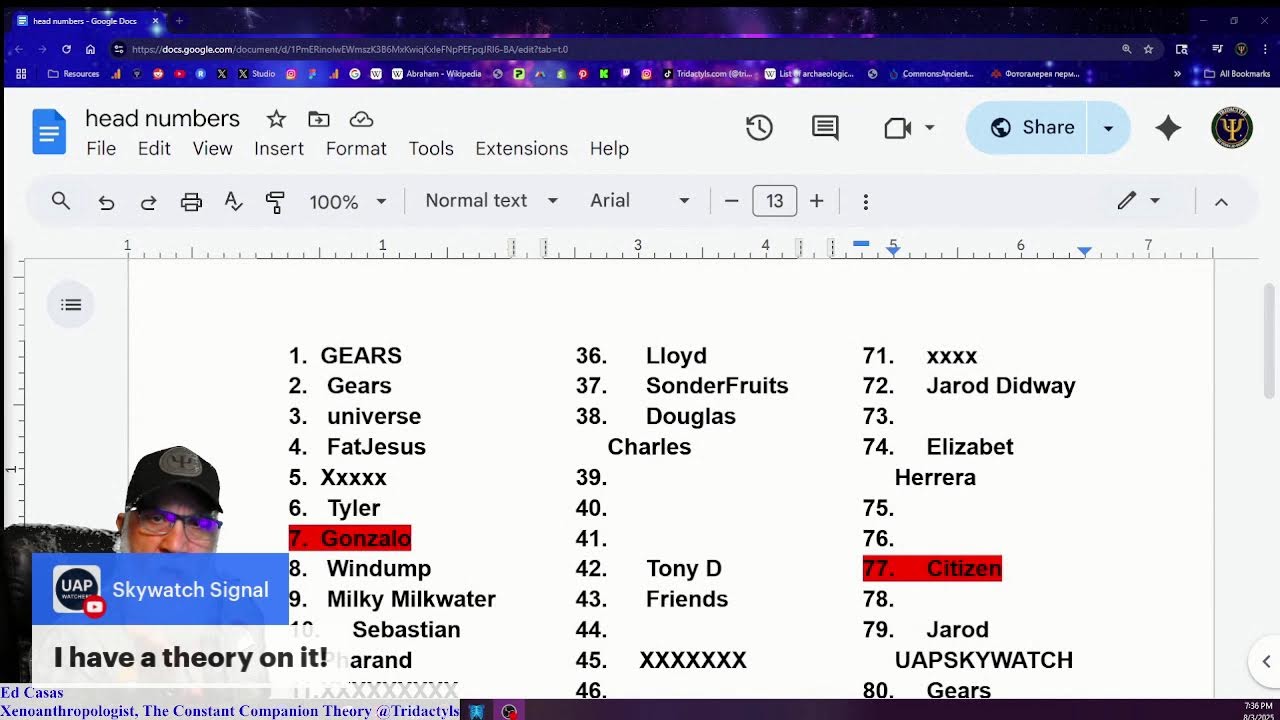
Task: Open the comments icon
Action: pos(825,127)
